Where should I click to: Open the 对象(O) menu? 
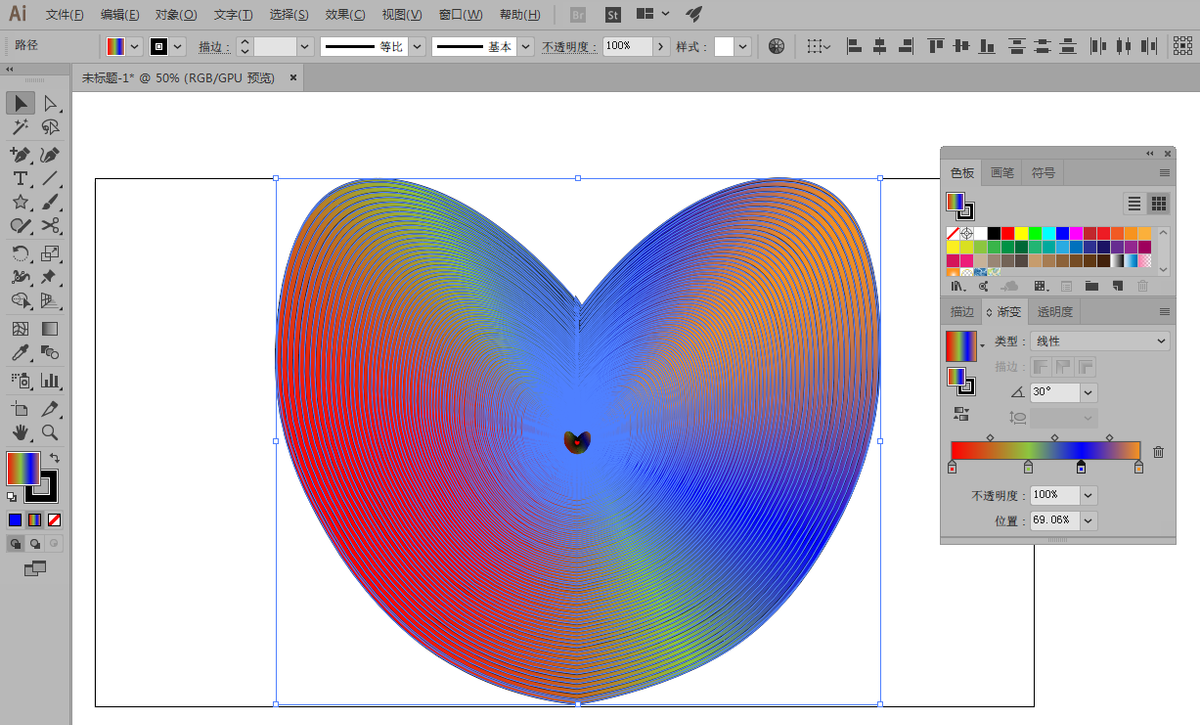(x=177, y=15)
